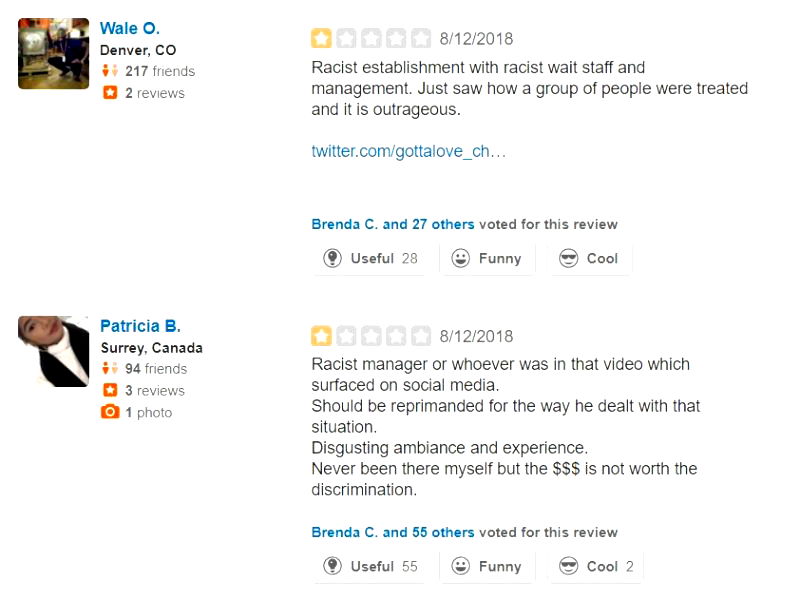Screen dimensions: 800x600
Task: Mark Wale O.'s review as Cool
Action: tap(589, 258)
